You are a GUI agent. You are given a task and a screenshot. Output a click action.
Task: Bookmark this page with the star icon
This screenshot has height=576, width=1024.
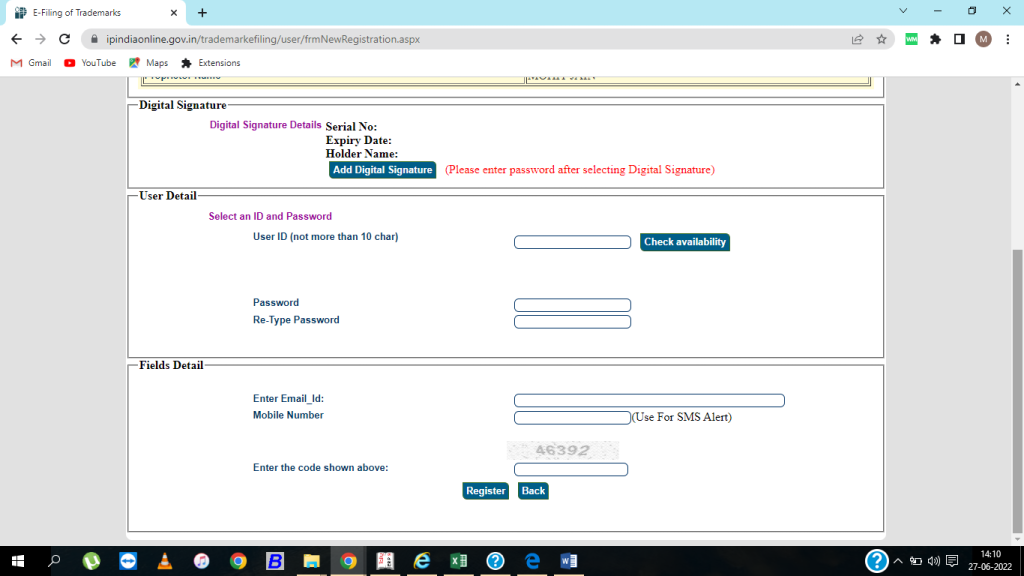[881, 39]
